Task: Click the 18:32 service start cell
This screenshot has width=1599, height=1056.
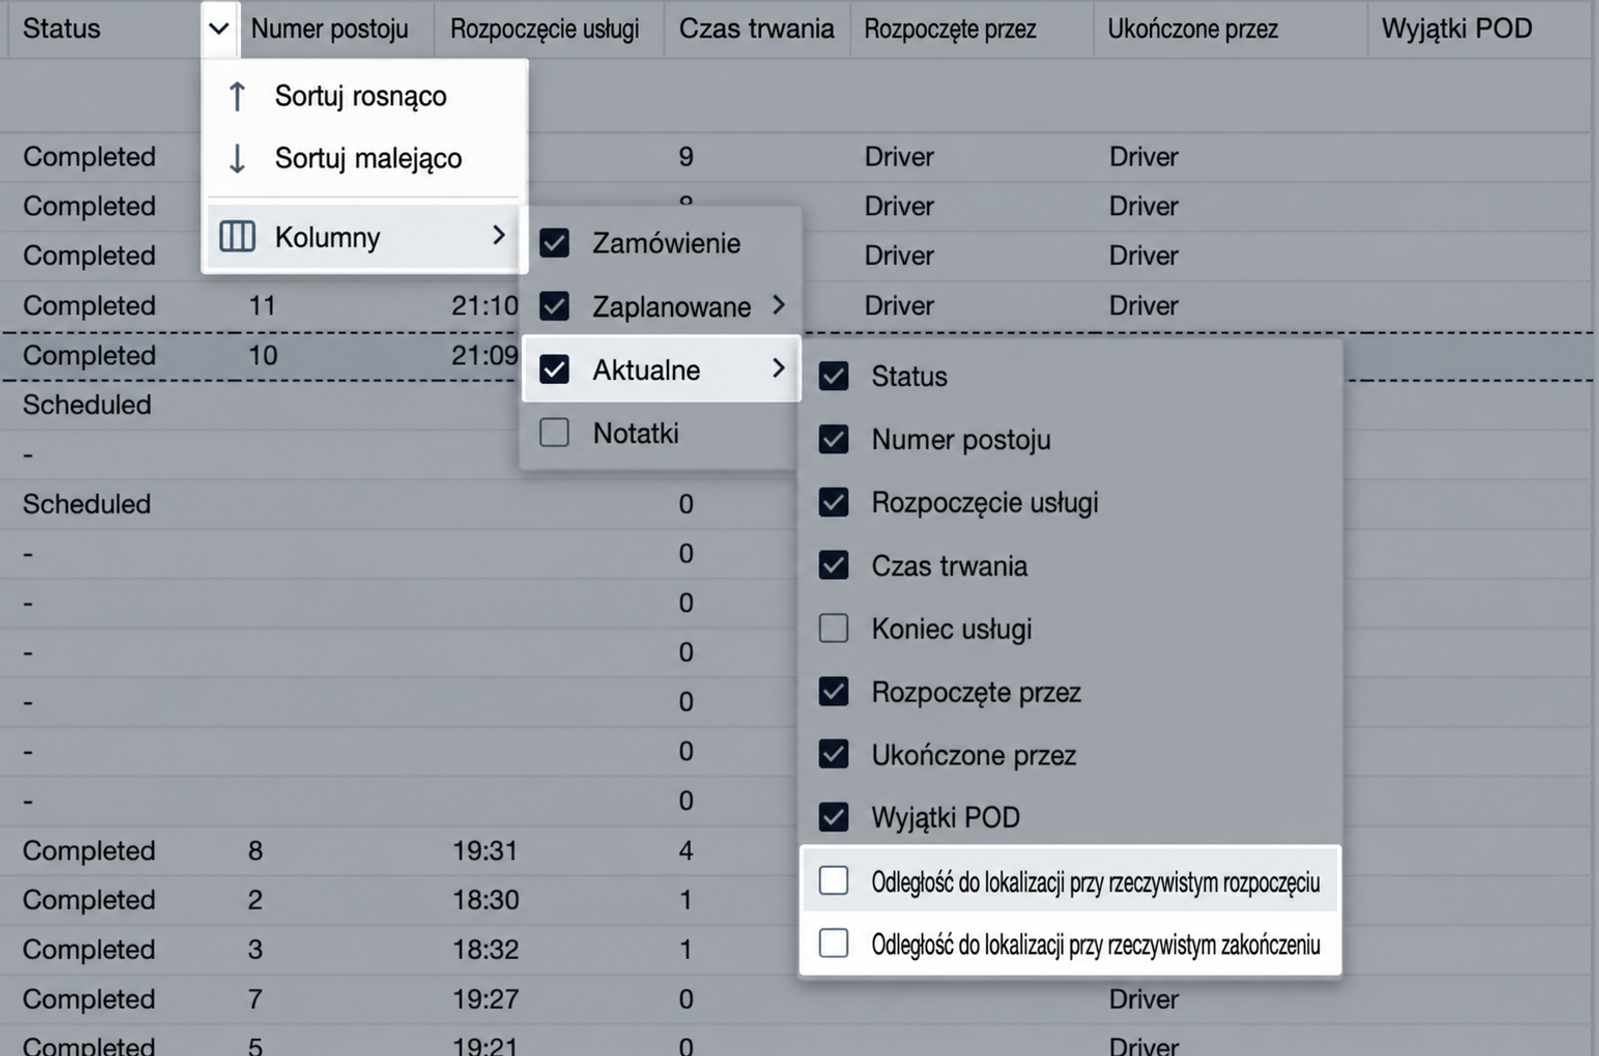Action: click(485, 949)
